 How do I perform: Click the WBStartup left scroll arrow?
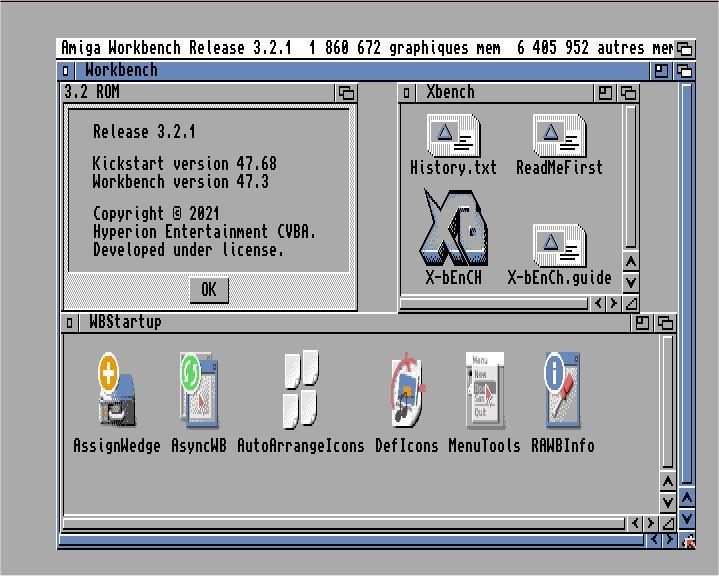pyautogui.click(x=635, y=523)
